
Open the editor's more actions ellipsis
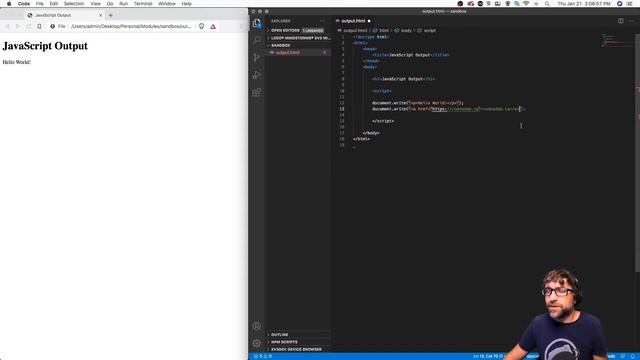(632, 21)
